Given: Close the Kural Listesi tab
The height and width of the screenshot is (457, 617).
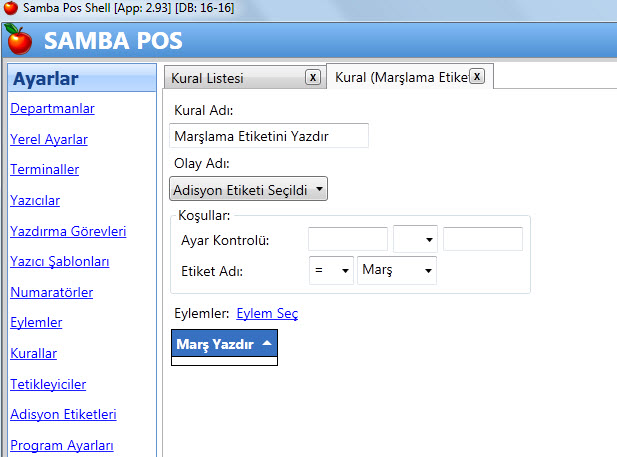Looking at the screenshot, I should click(x=312, y=77).
